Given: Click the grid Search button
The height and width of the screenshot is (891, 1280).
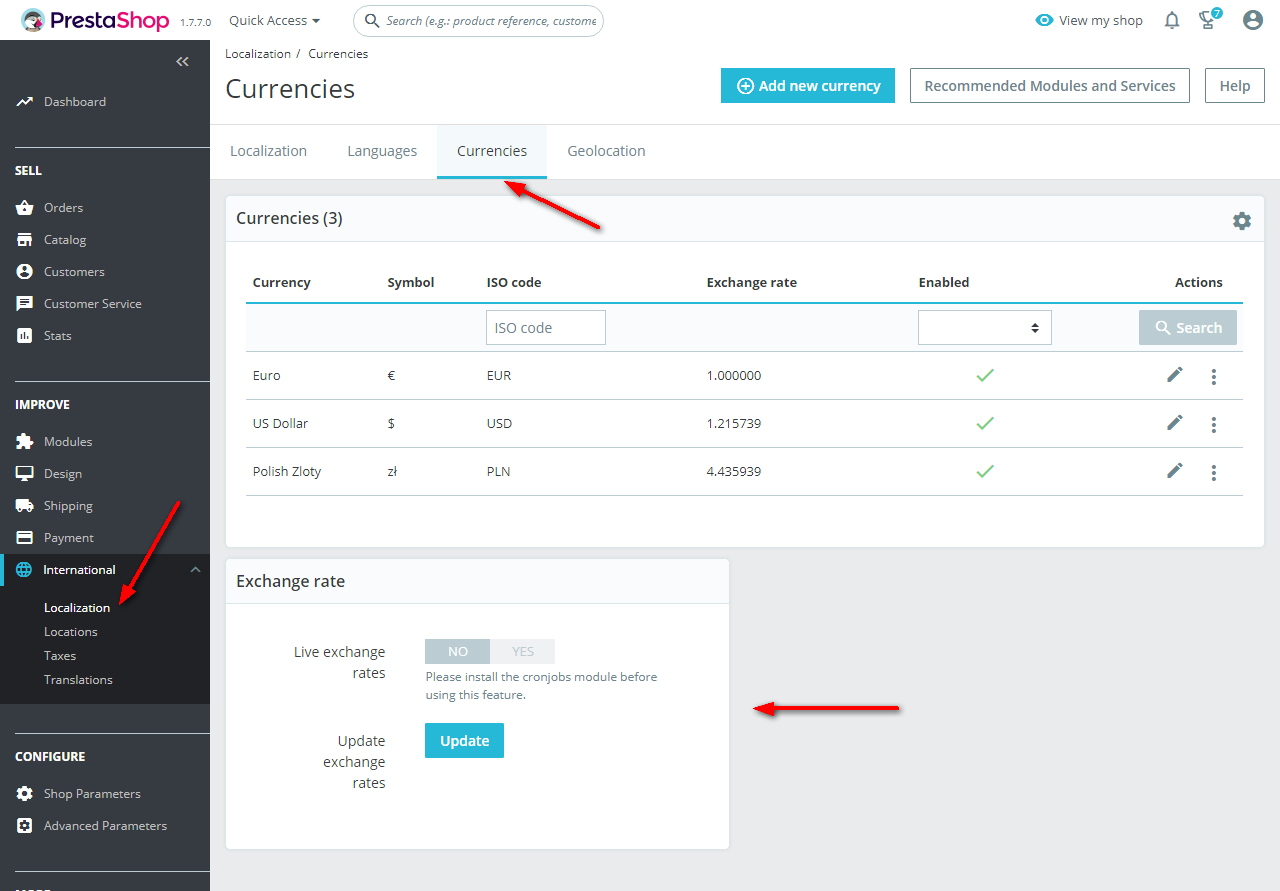Looking at the screenshot, I should click(x=1188, y=327).
